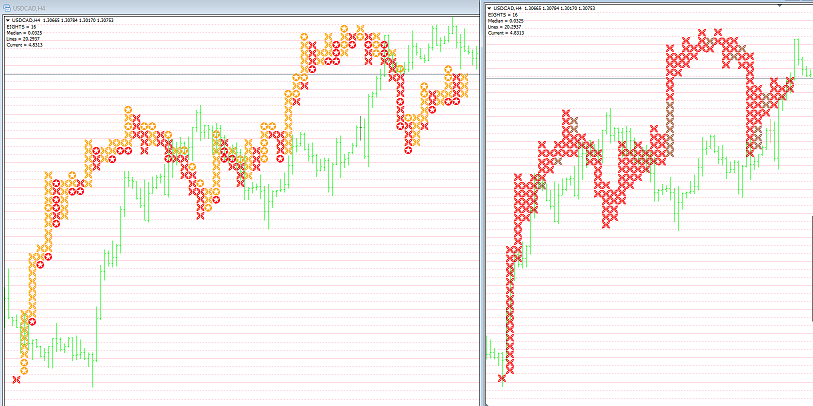Click 'Lines = 20.2937' text in right chart
This screenshot has height=406, width=813.
tap(504, 27)
